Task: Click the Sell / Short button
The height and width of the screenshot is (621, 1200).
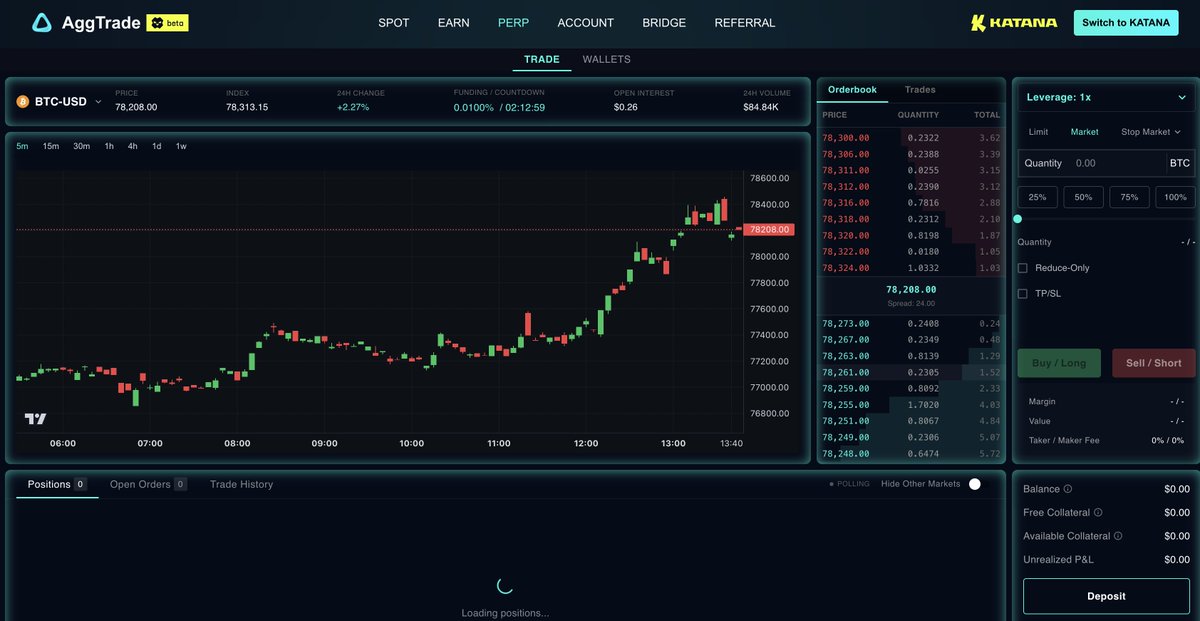Action: (1154, 363)
